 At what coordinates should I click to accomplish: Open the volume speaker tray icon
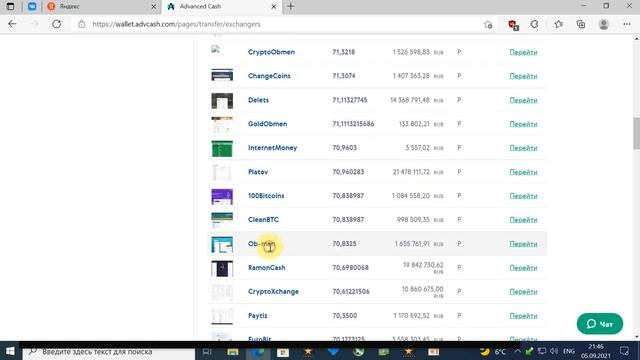553,351
